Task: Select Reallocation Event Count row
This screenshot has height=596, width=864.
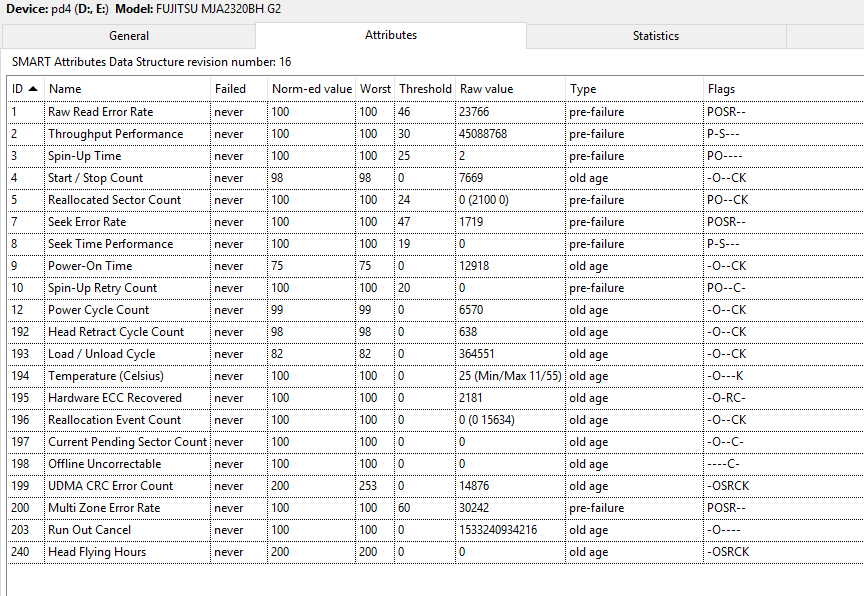Action: [x=436, y=420]
